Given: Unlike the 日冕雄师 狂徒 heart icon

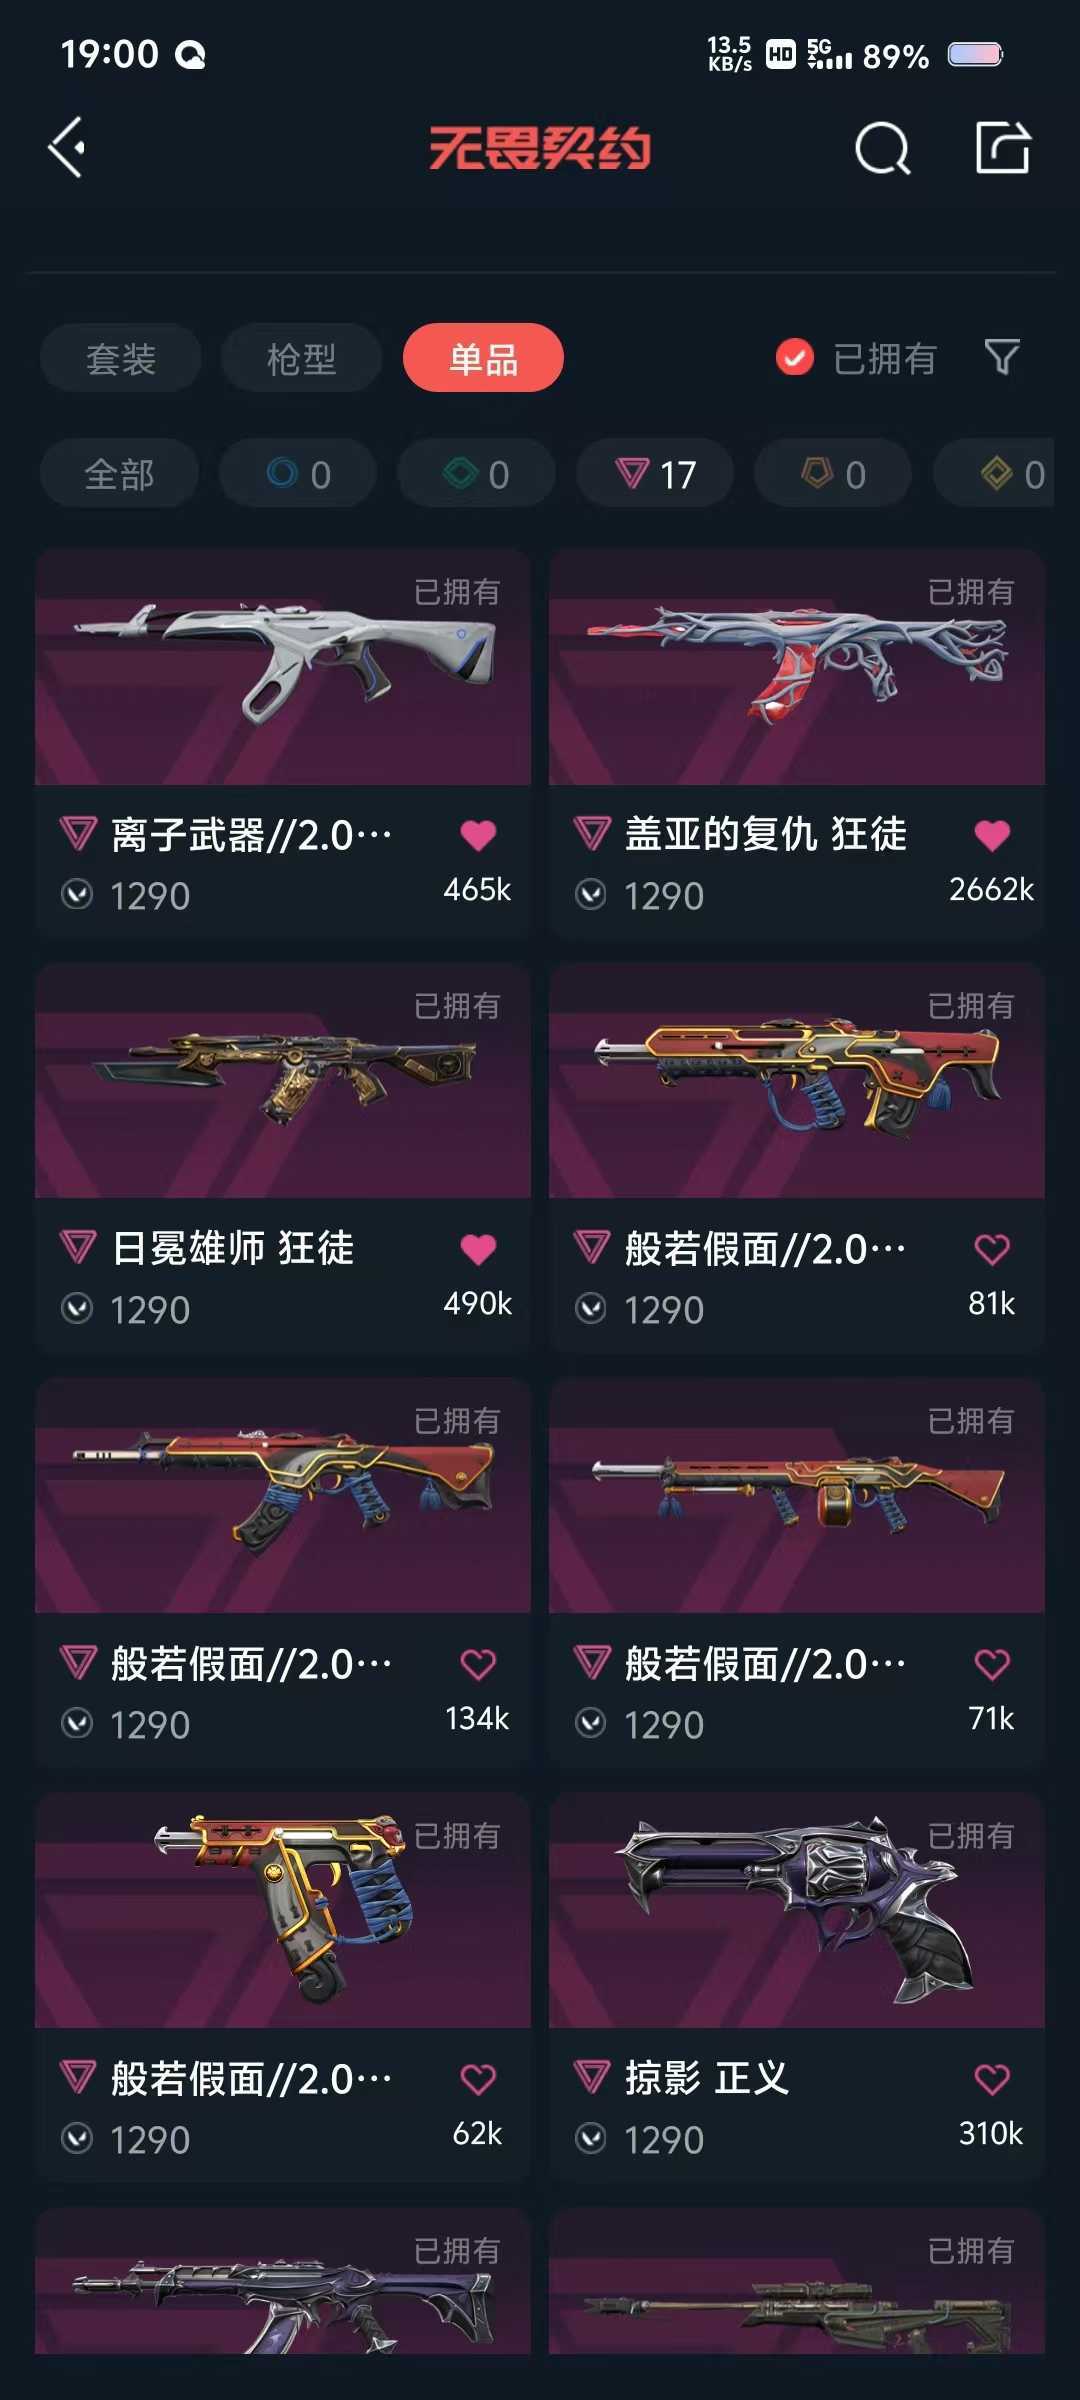Looking at the screenshot, I should [478, 1249].
